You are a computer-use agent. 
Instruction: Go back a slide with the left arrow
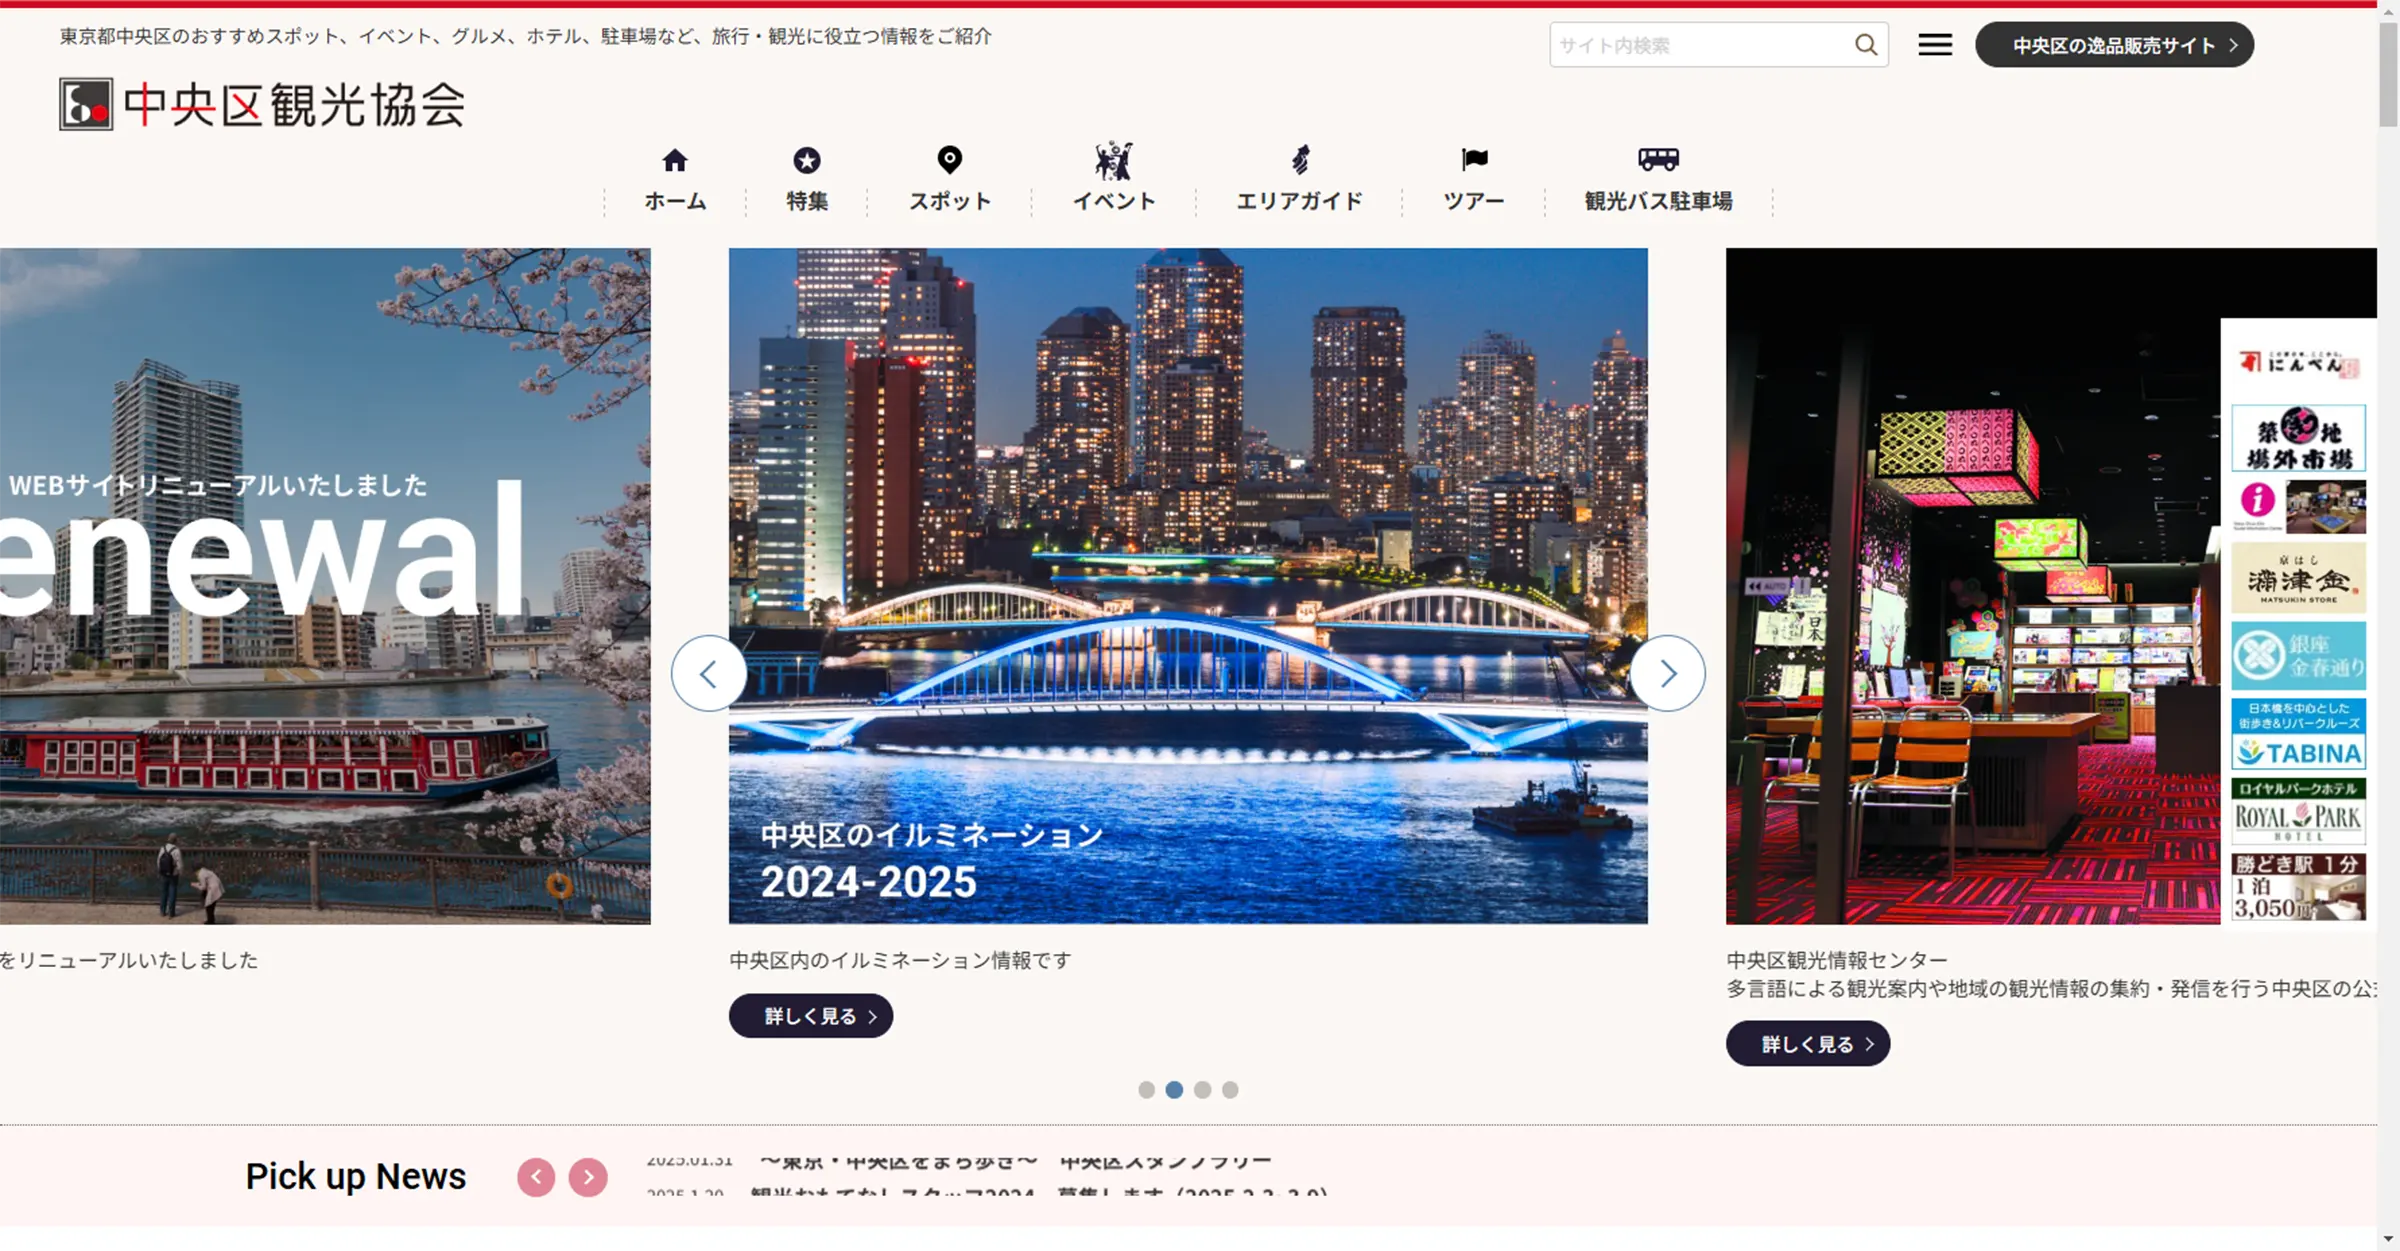coord(709,673)
